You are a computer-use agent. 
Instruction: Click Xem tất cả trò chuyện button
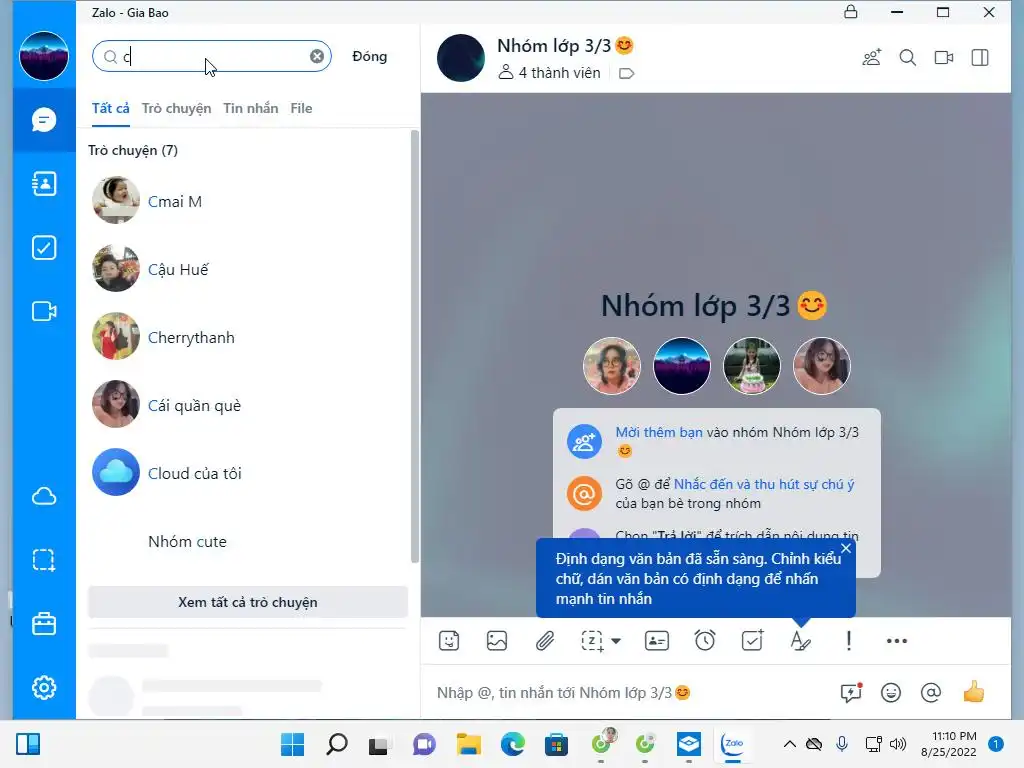[x=248, y=602]
